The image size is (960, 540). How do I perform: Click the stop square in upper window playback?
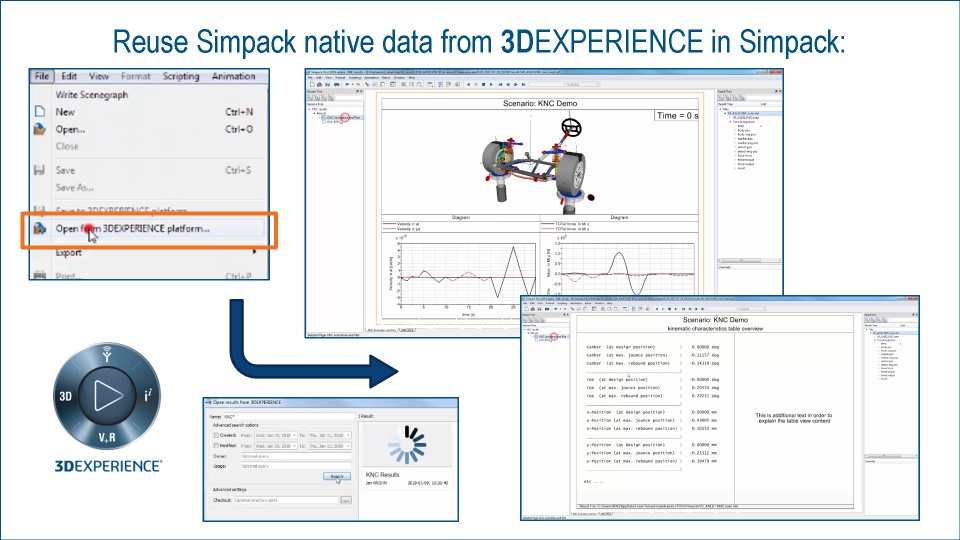[484, 84]
